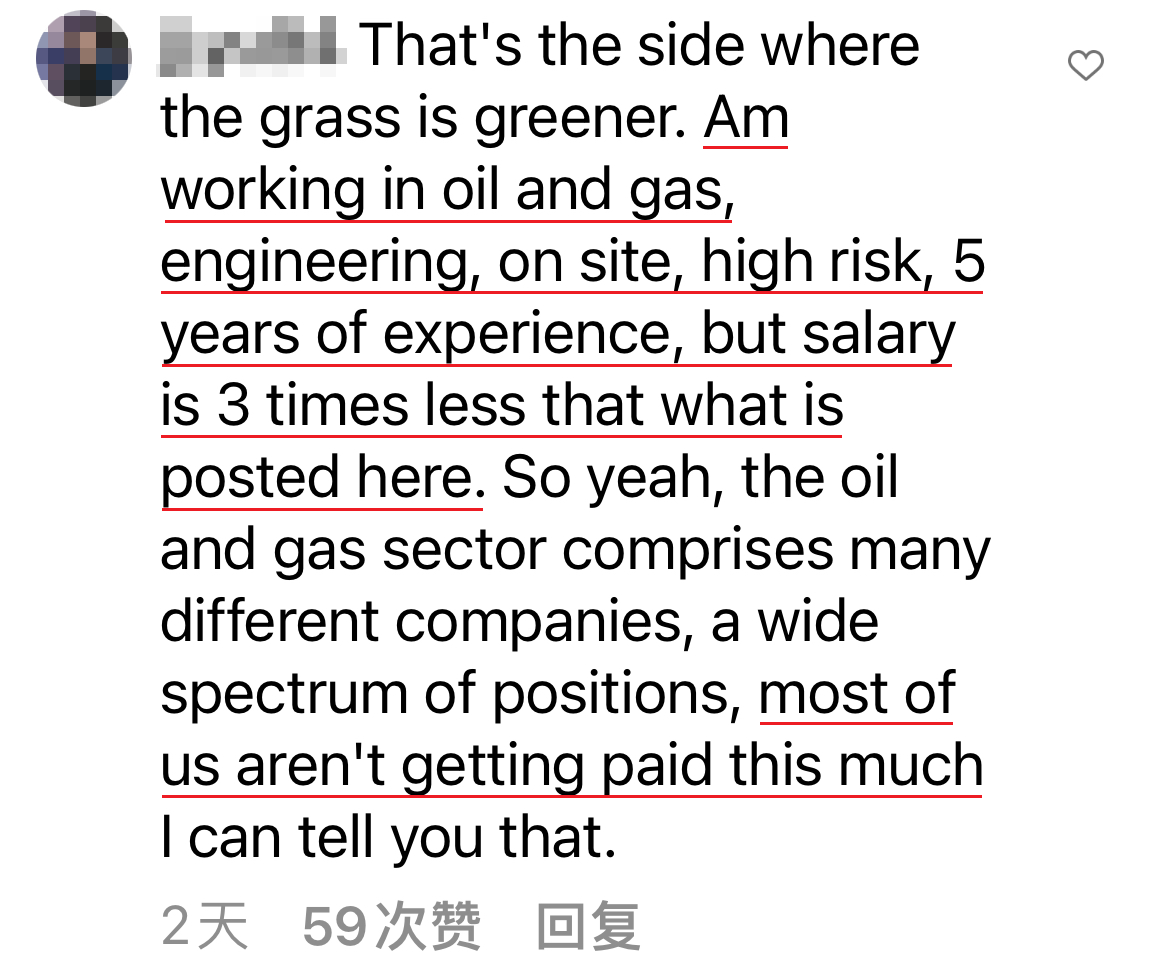Click the phrase "spectrum of positions"
The height and width of the screenshot is (964, 1170).
coord(446,694)
